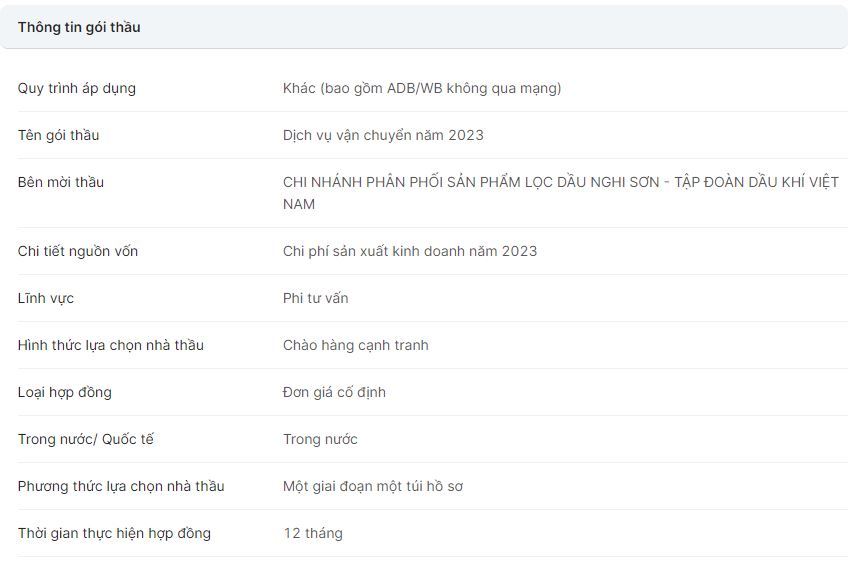Click the "Hình thức lựa chọn nhà thầu" label
The image size is (857, 573).
click(x=111, y=345)
